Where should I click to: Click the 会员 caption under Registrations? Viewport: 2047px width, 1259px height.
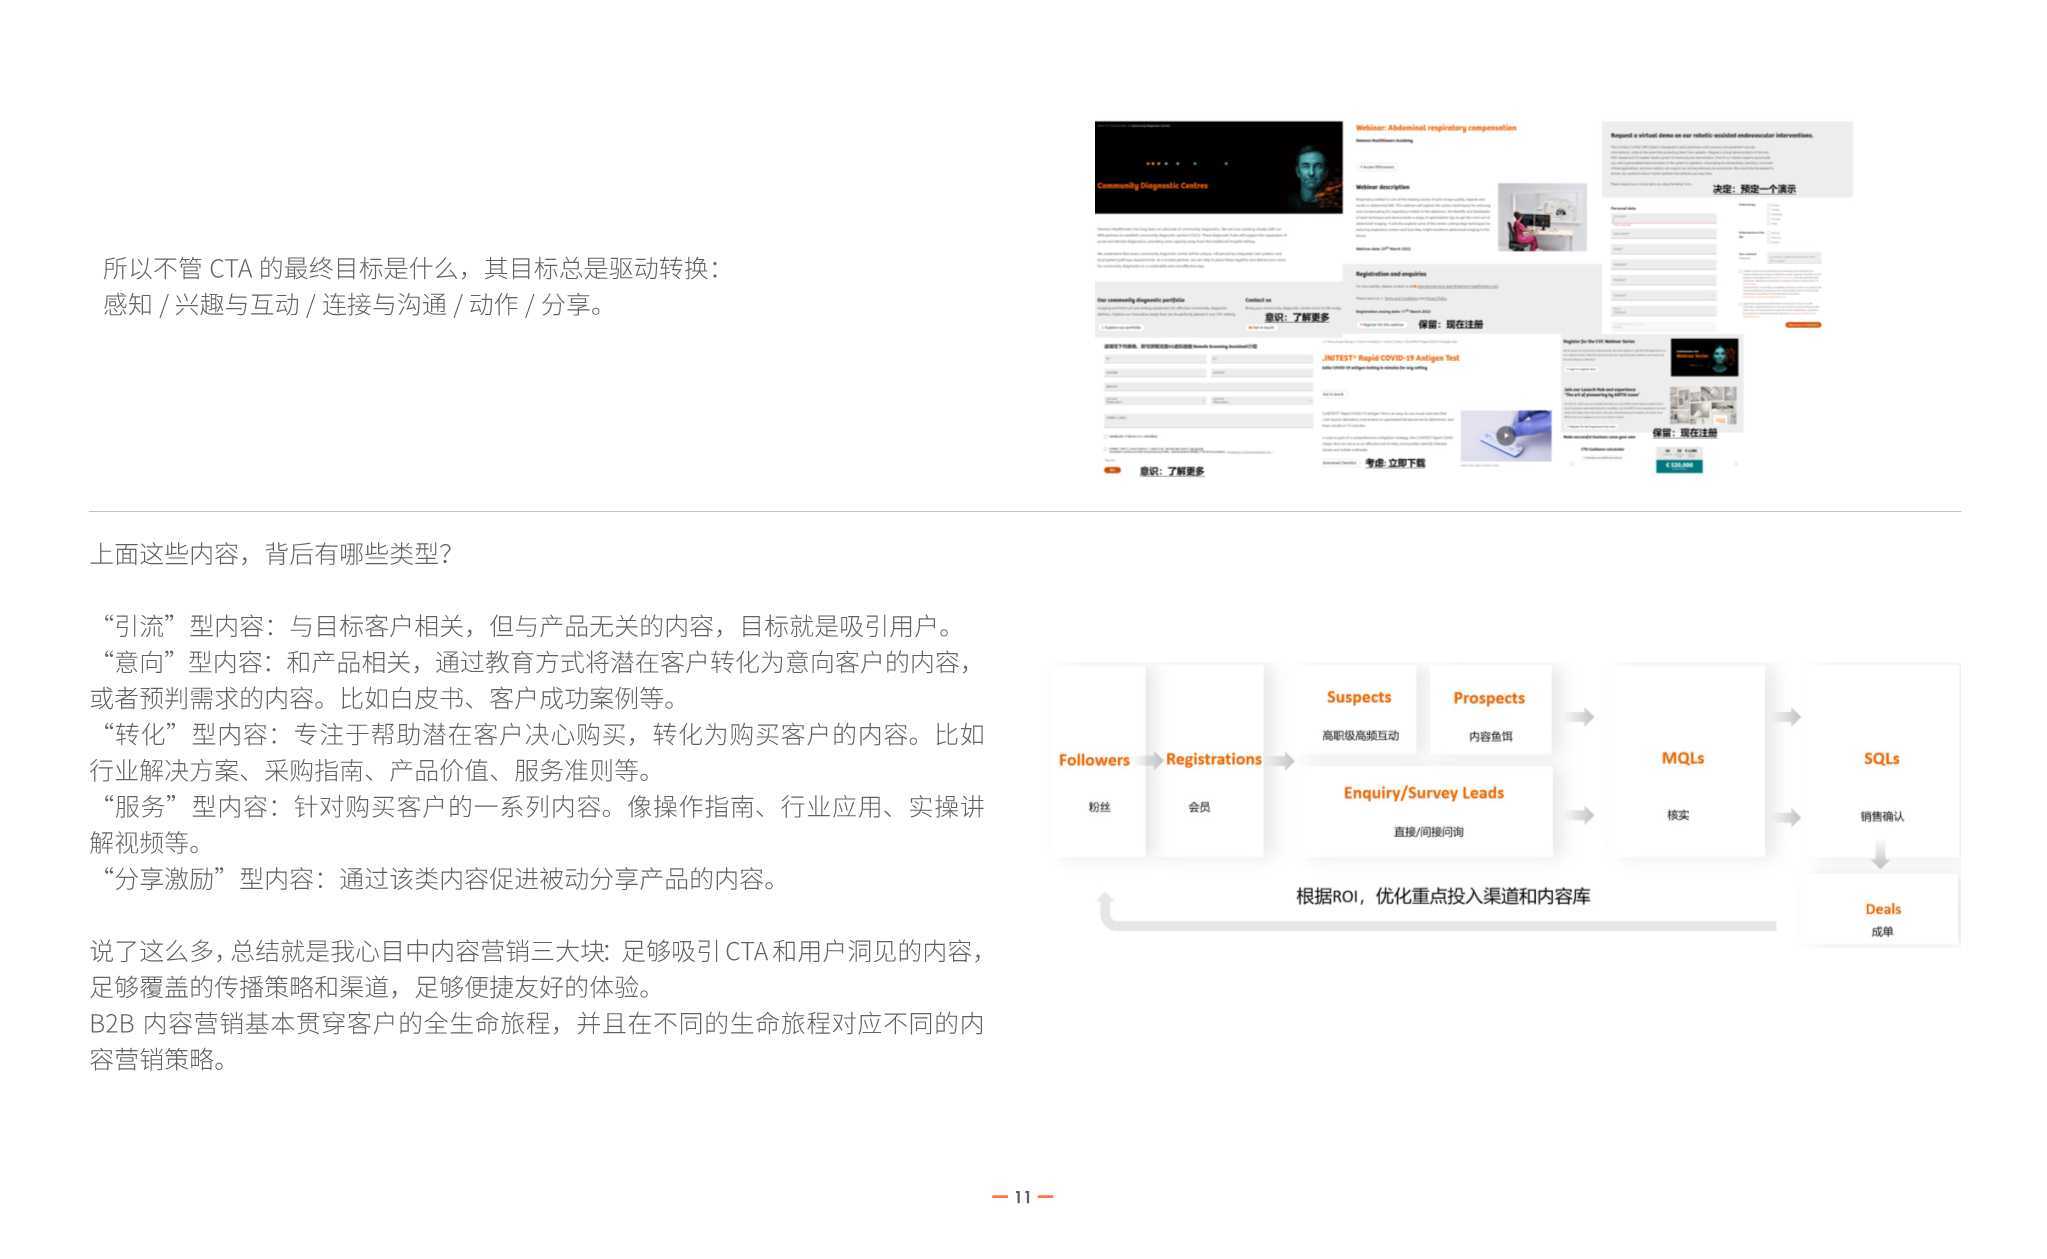pyautogui.click(x=1199, y=807)
